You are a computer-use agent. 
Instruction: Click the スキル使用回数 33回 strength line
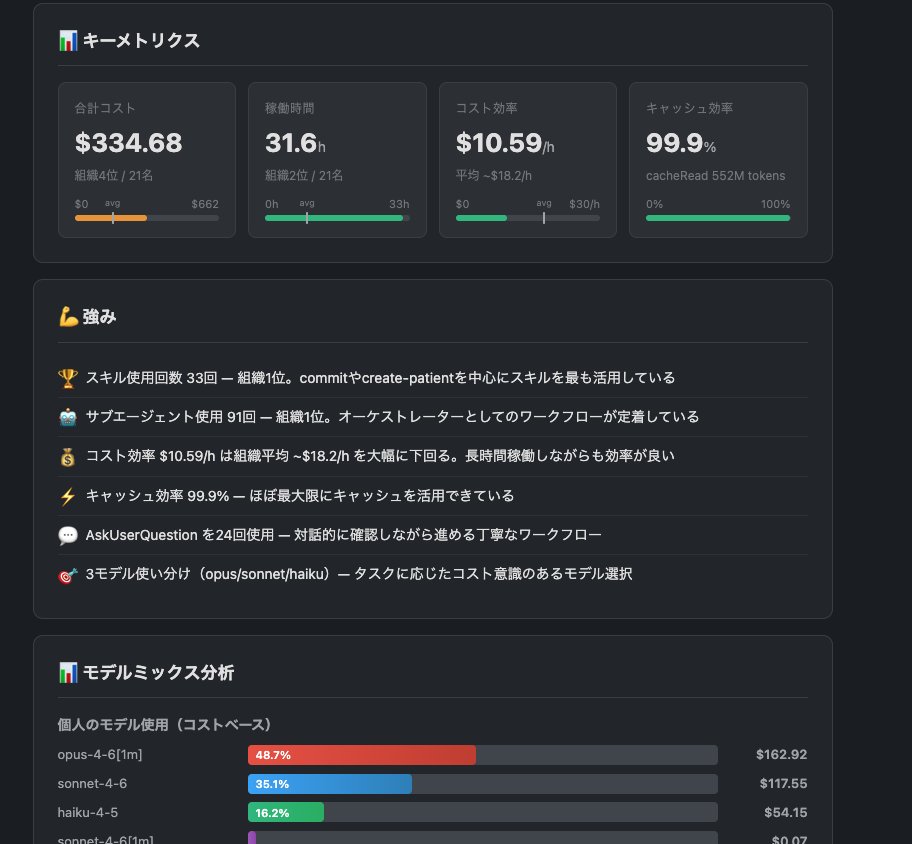pos(380,378)
